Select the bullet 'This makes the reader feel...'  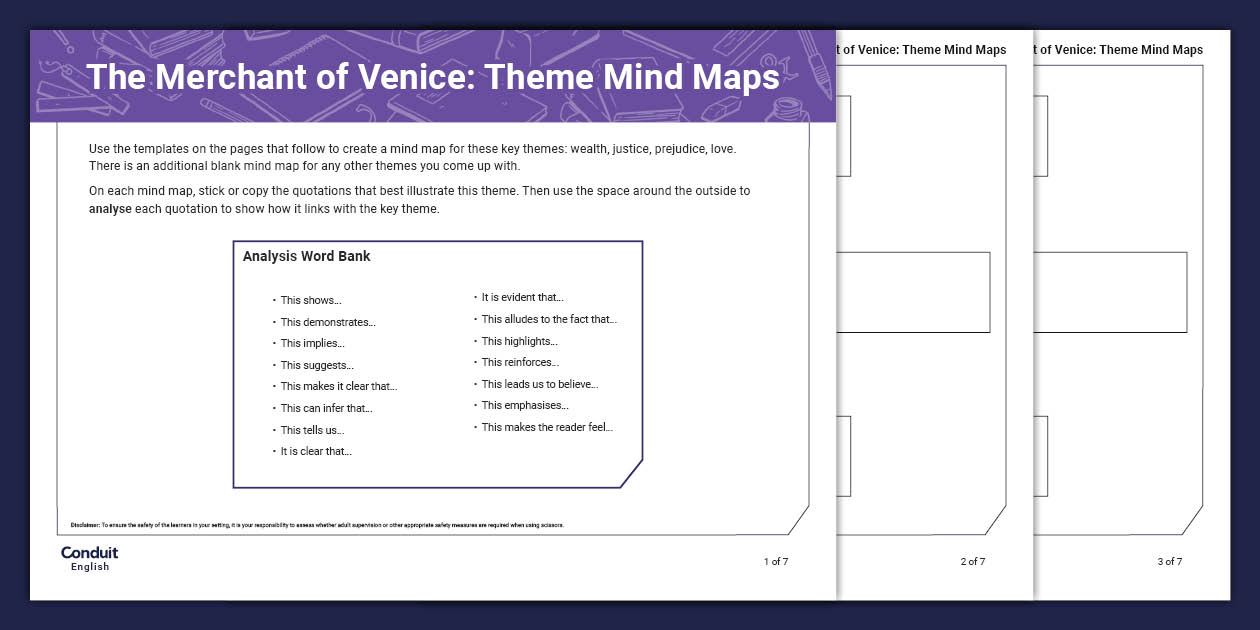point(546,426)
